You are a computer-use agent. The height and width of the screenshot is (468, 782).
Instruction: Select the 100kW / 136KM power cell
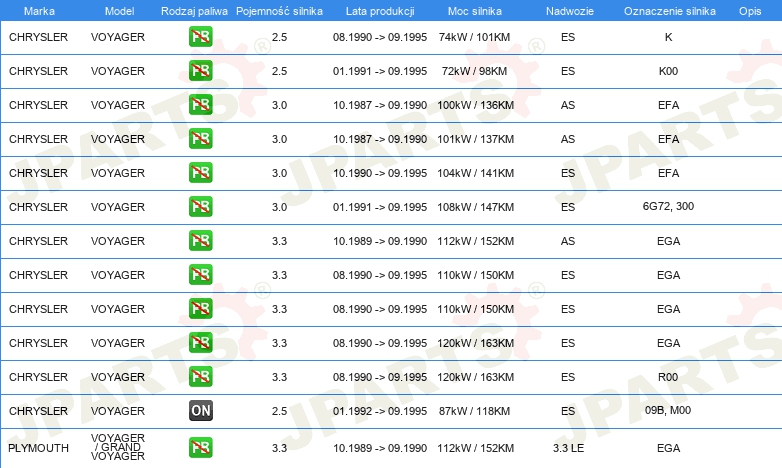475,105
